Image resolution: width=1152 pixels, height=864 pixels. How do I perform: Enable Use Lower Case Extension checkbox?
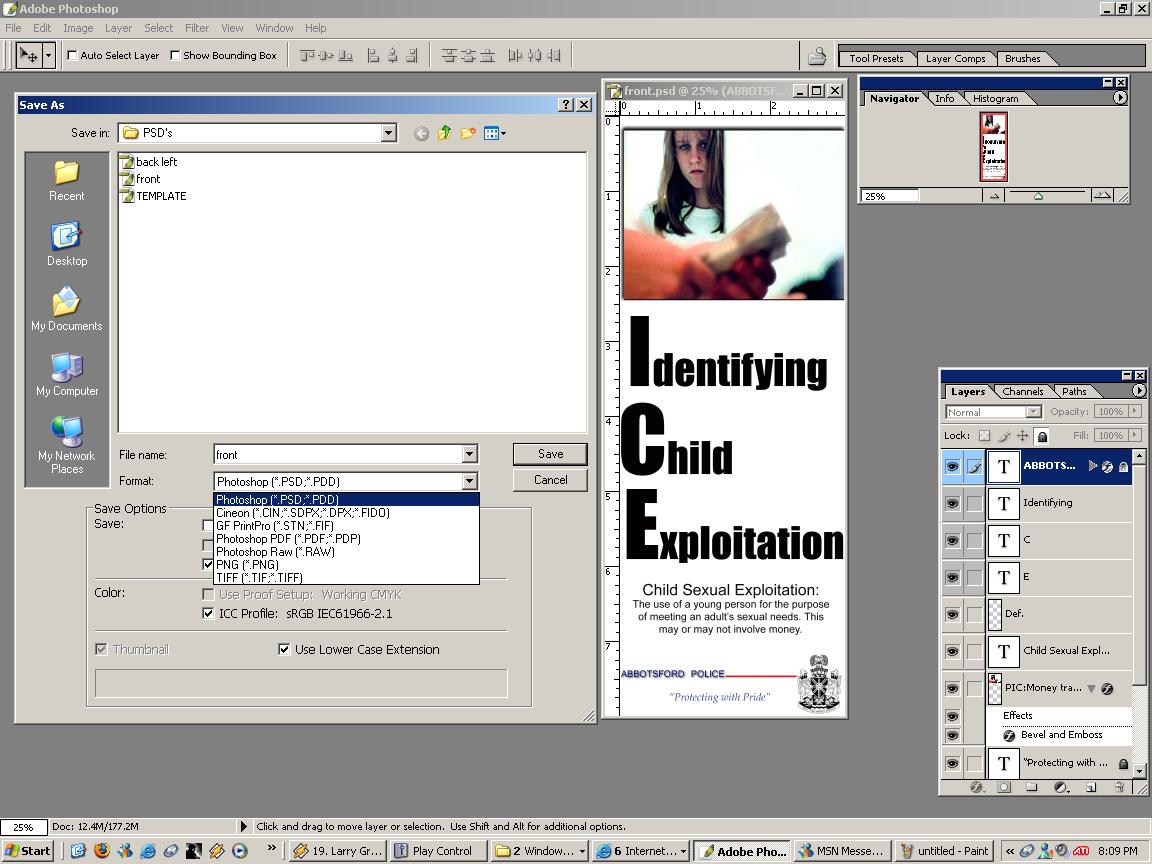284,649
